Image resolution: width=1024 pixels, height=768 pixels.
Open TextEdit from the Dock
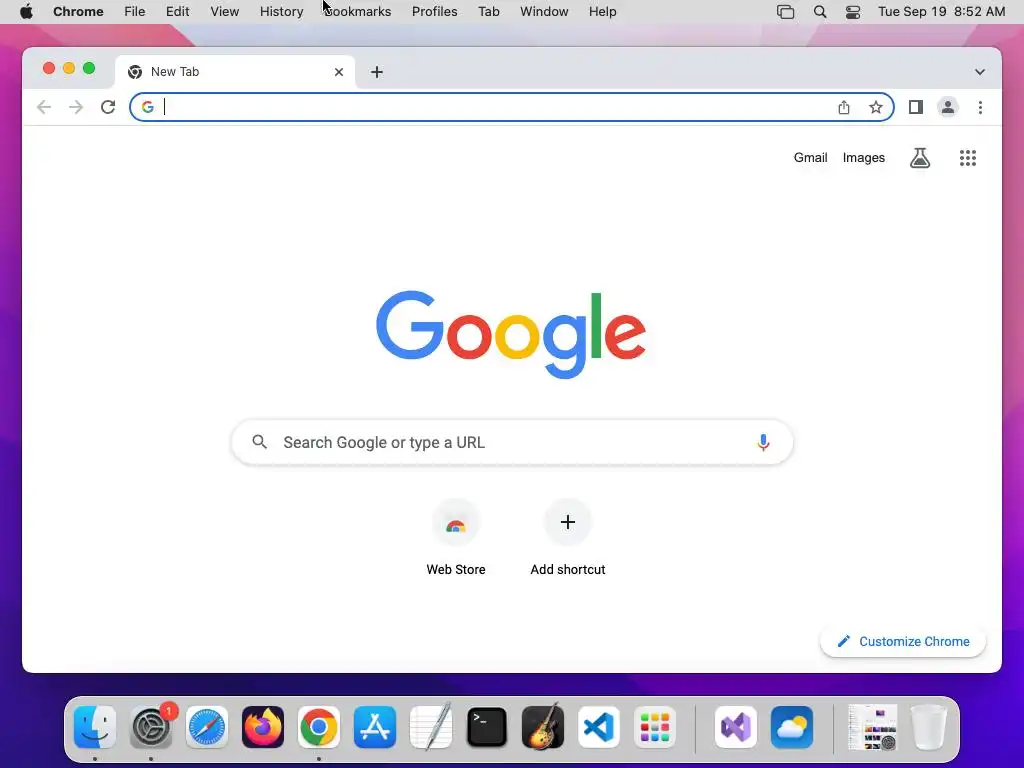431,727
